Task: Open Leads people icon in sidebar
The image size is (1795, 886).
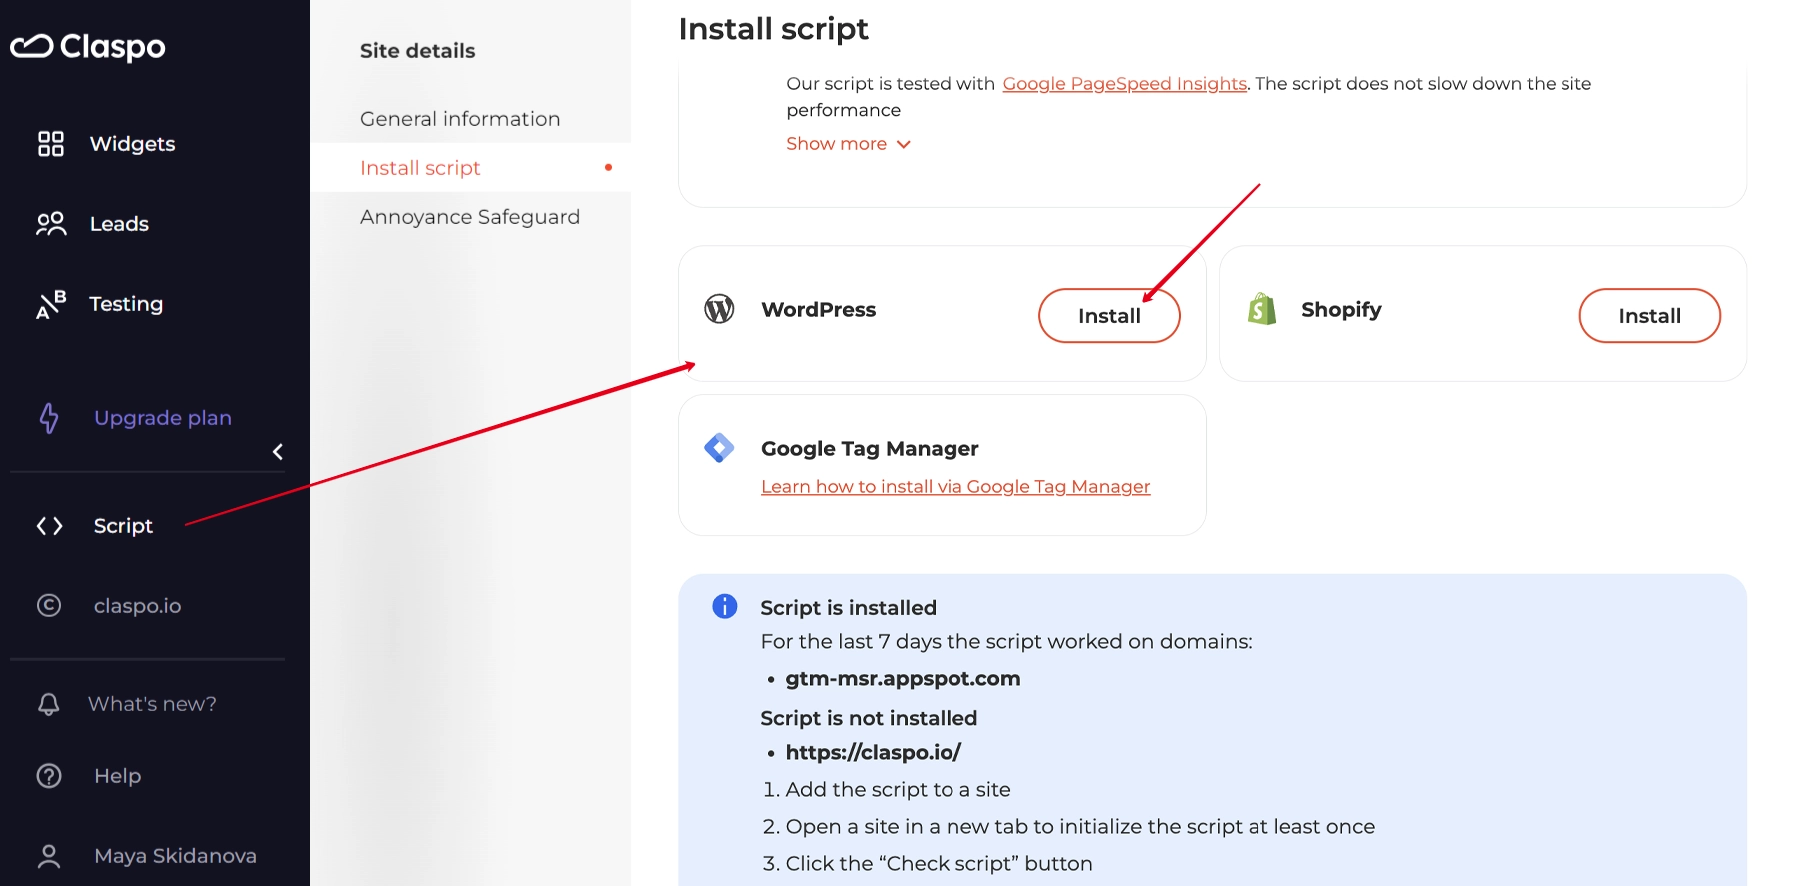Action: [x=51, y=224]
